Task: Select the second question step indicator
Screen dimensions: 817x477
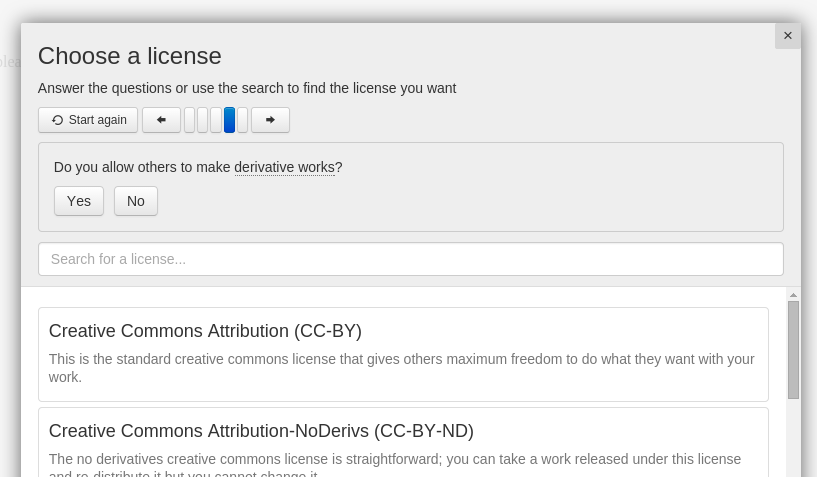Action: point(203,120)
